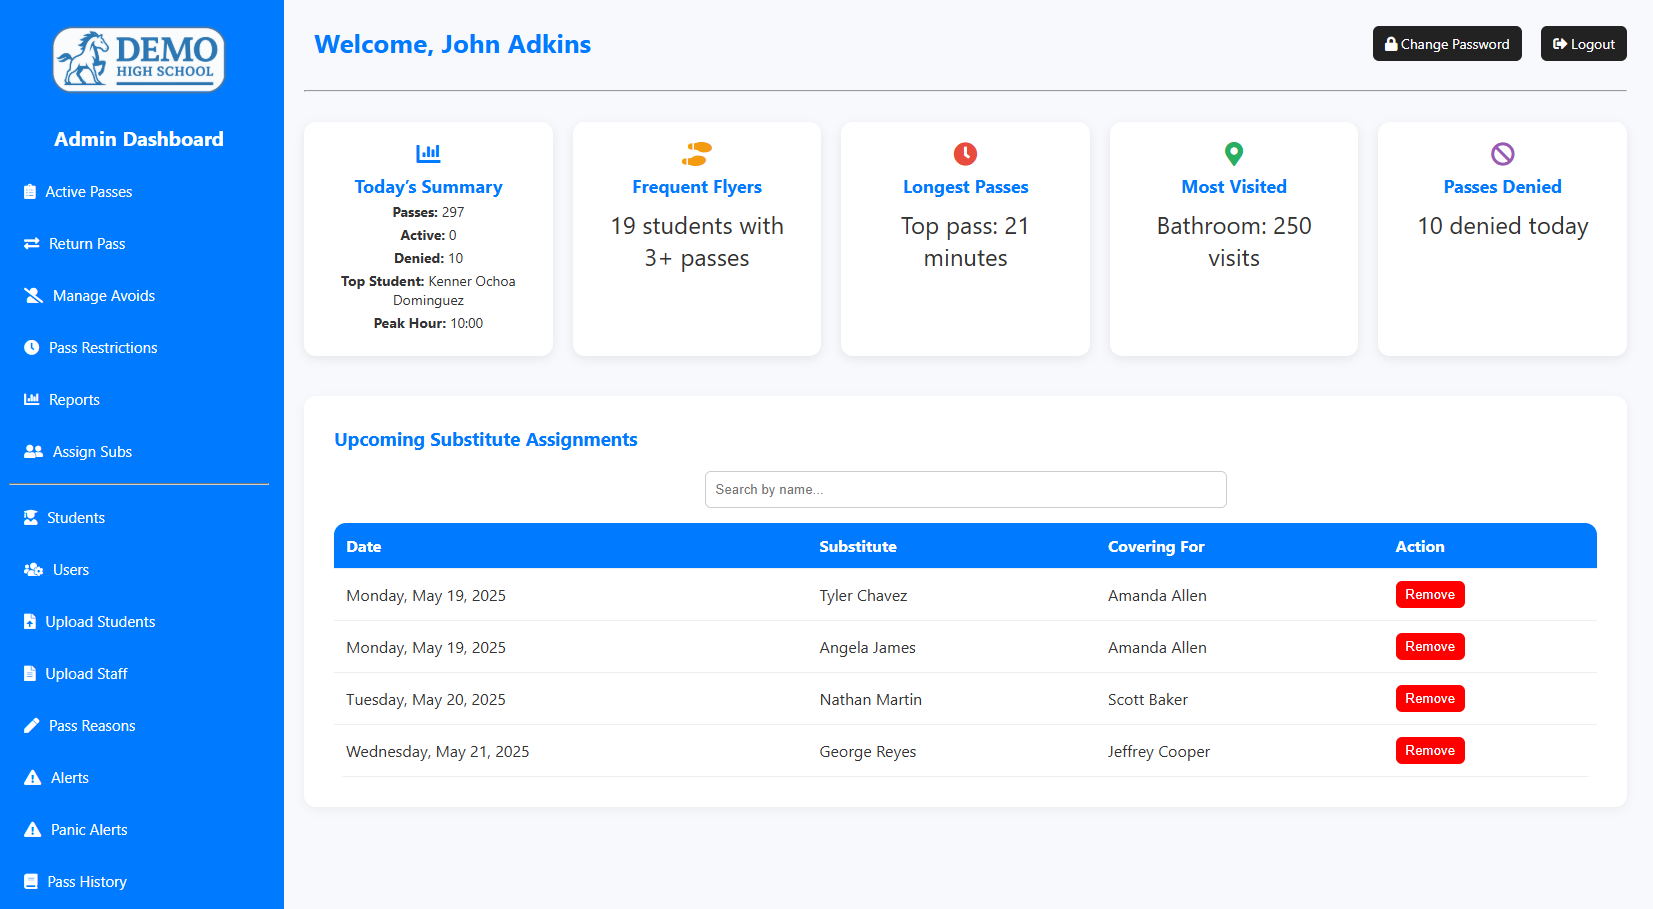
Task: Click the Demo High School horse logo
Action: 137,59
